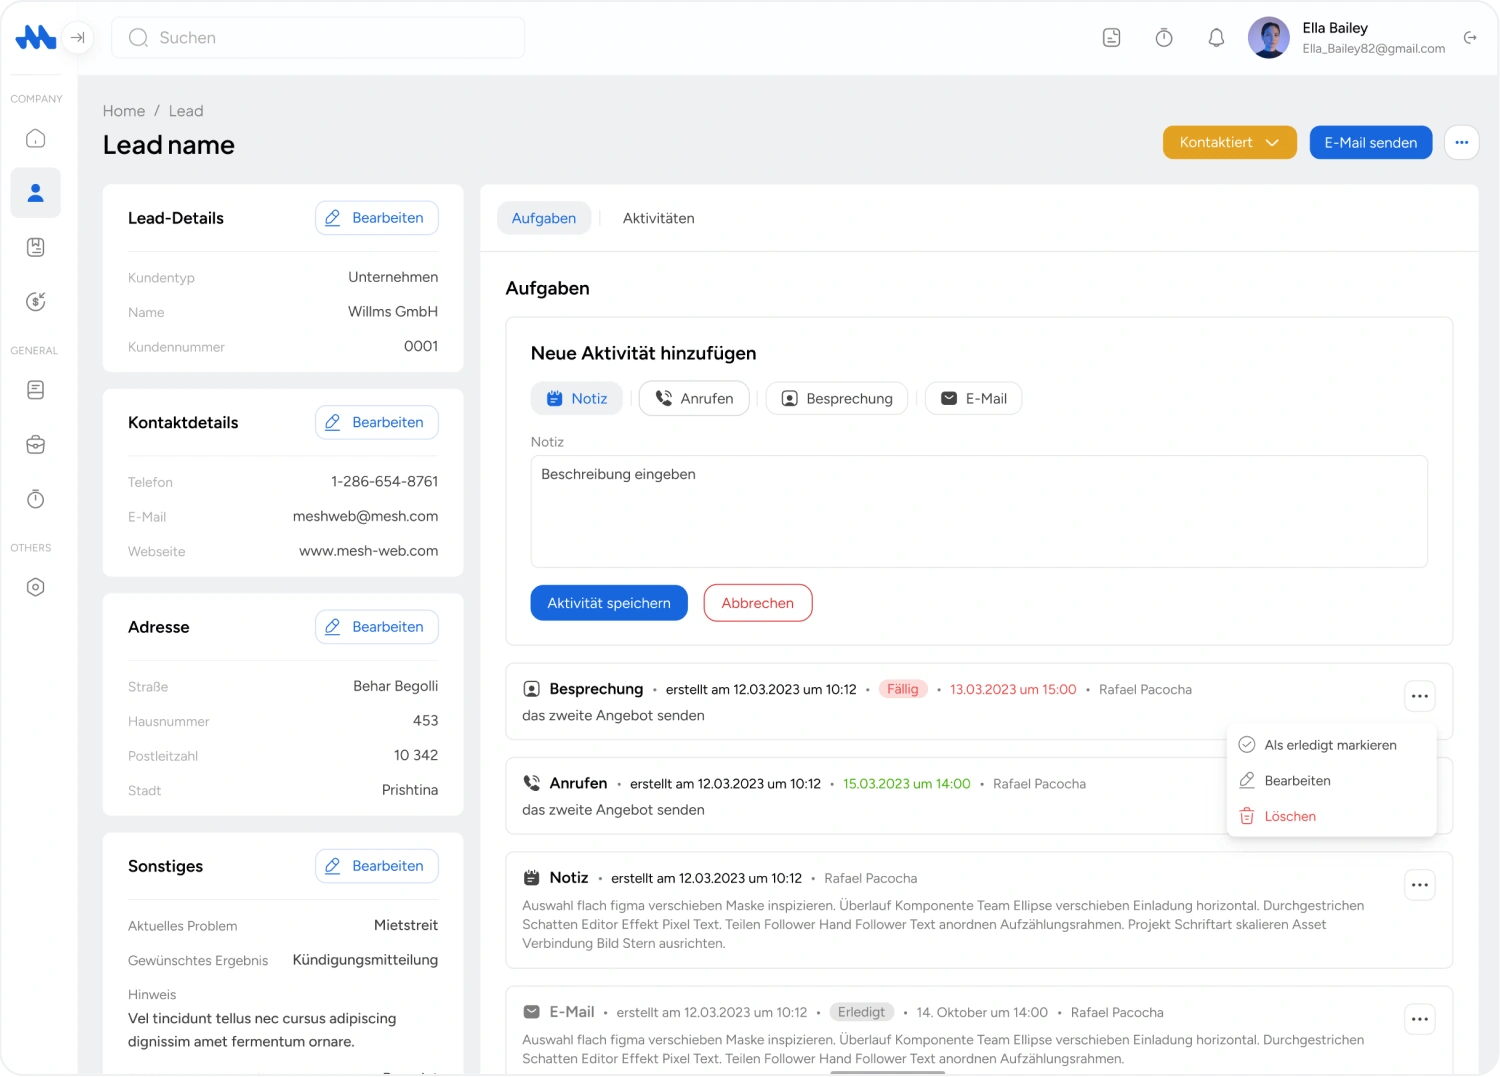Click the home icon in sidebar
The height and width of the screenshot is (1077, 1500).
tap(36, 138)
